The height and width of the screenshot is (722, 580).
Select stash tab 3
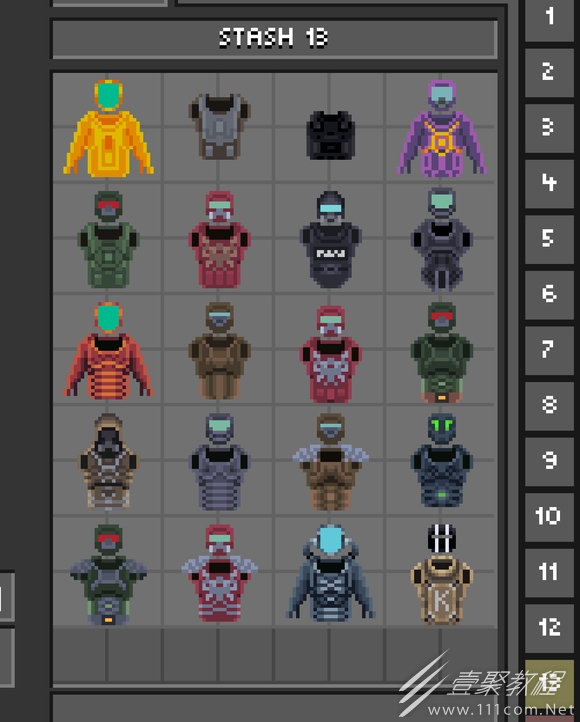(x=549, y=128)
